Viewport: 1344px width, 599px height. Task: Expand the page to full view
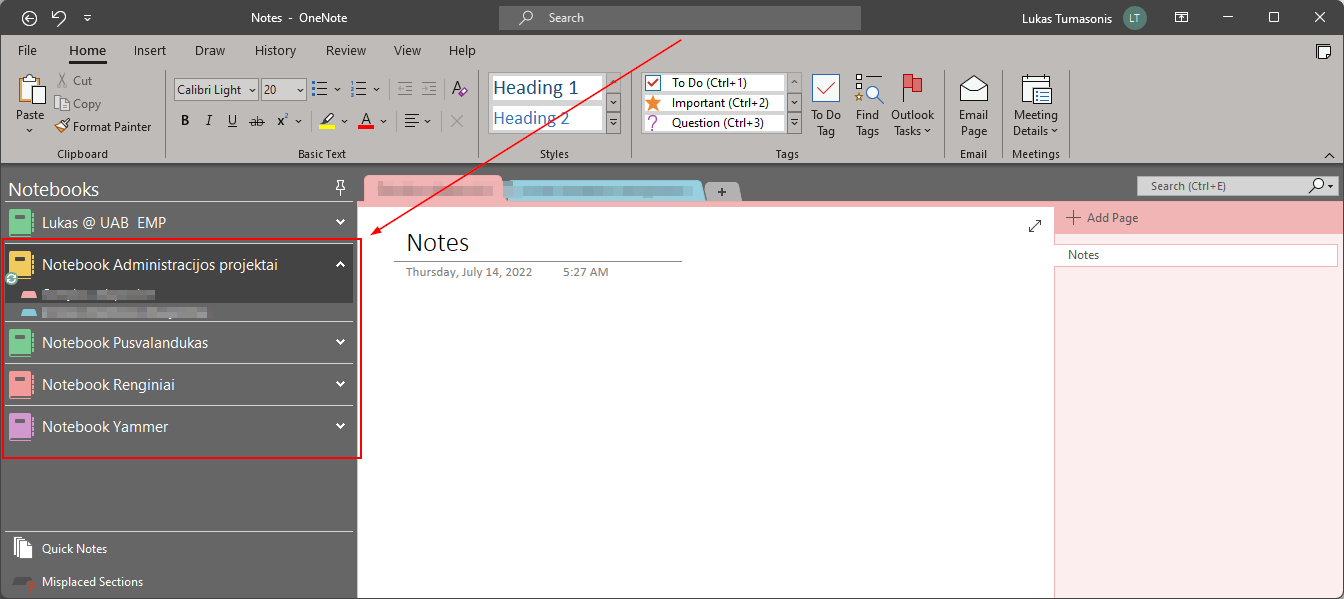coord(1035,226)
